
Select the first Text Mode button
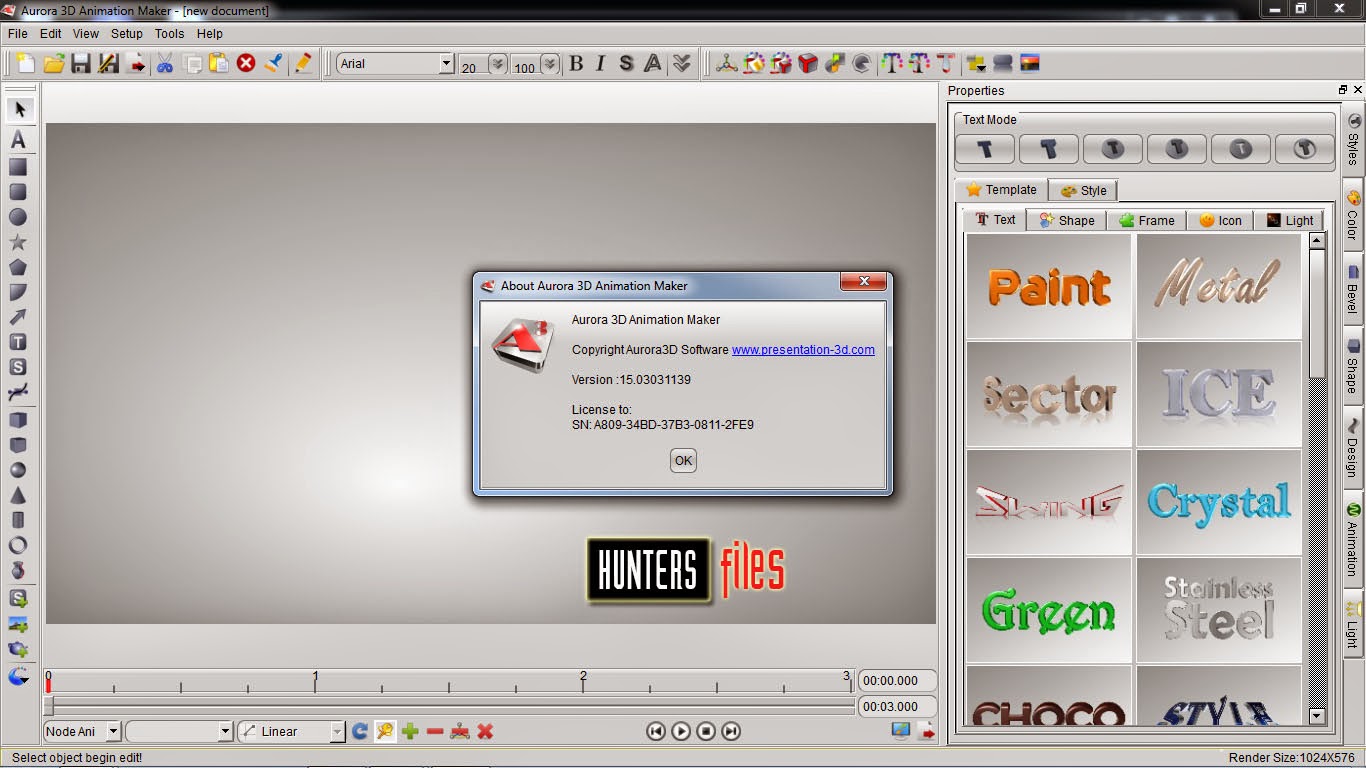point(985,149)
